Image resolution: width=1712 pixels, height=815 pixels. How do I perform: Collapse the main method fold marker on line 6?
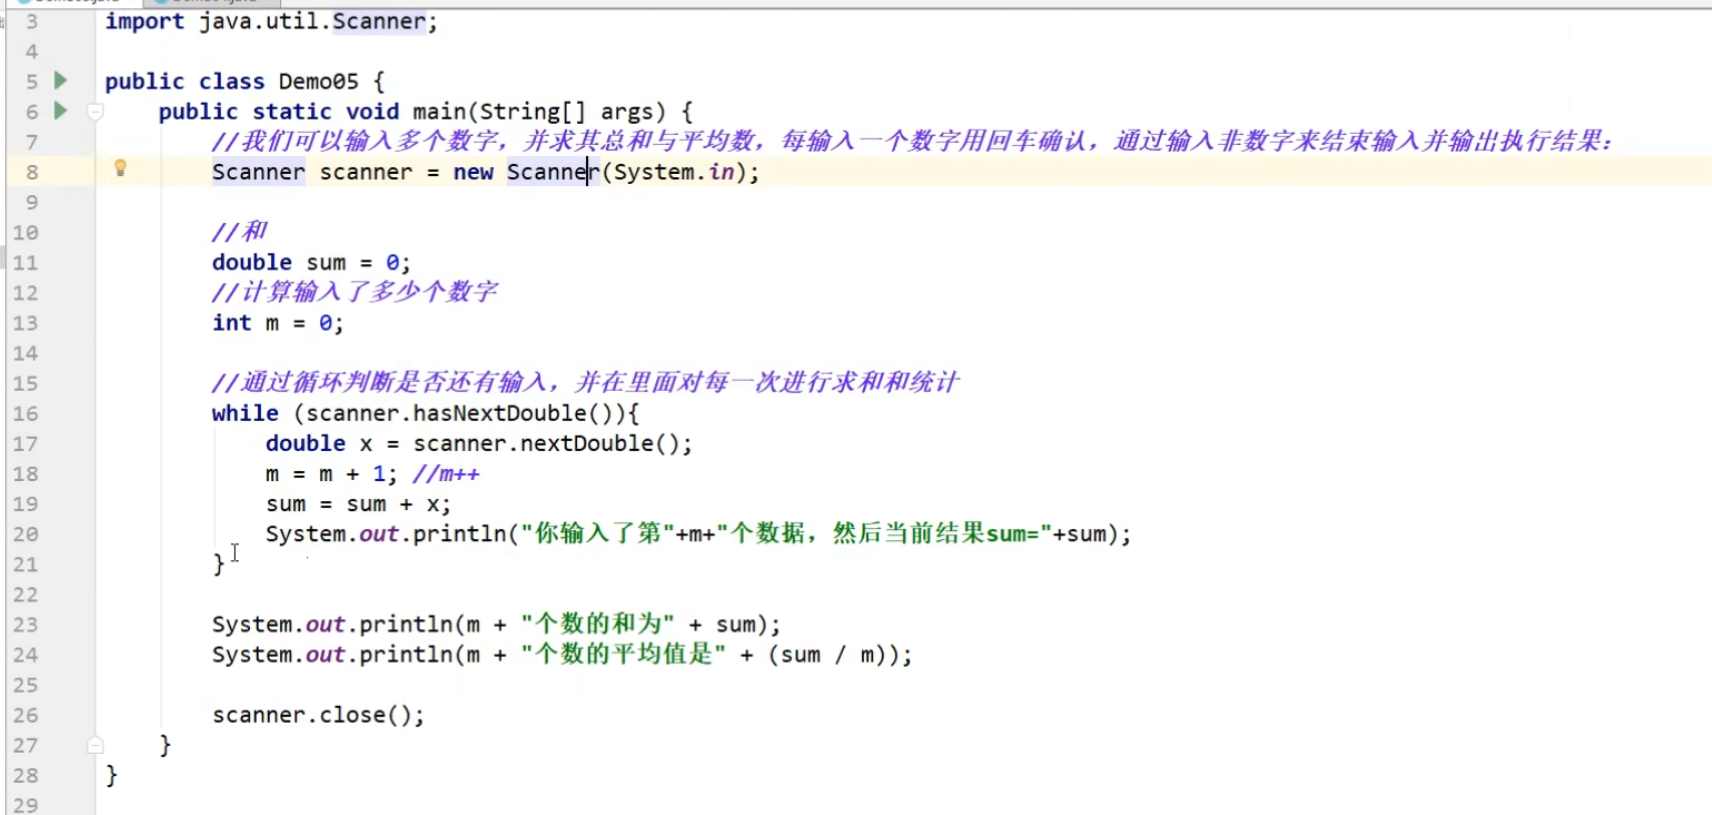95,111
